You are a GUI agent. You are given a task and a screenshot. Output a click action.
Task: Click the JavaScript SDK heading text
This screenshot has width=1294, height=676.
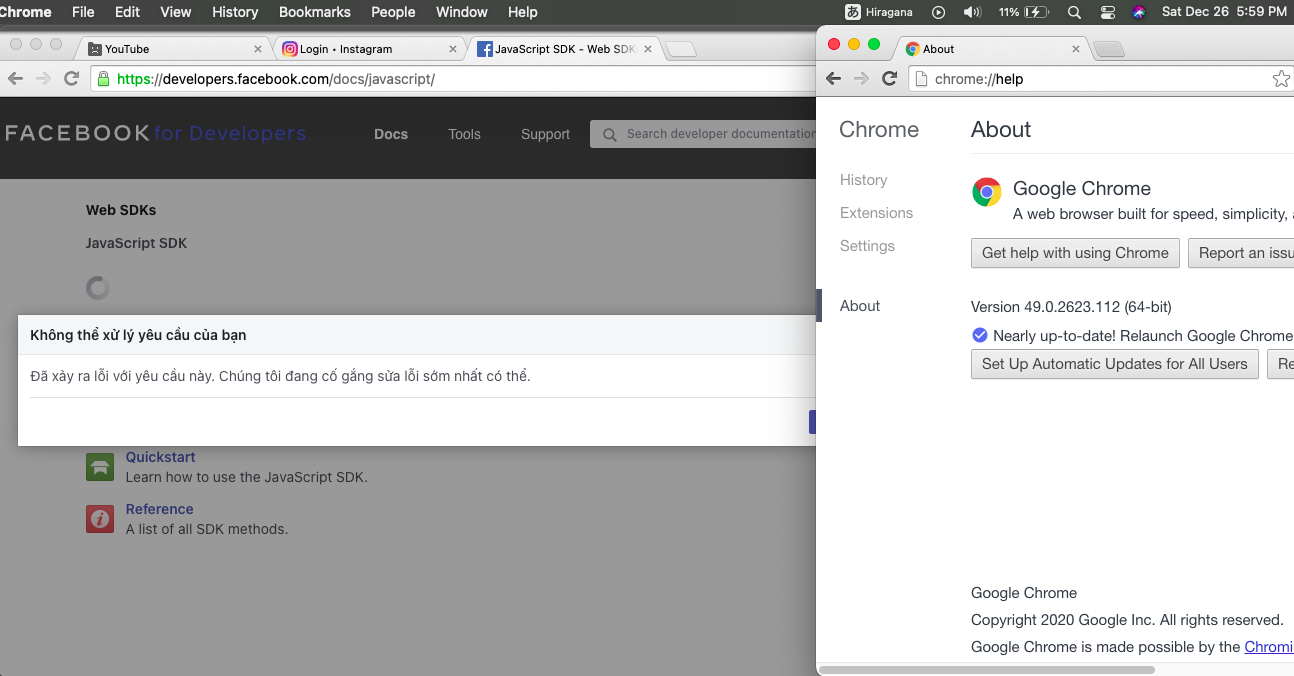click(136, 243)
